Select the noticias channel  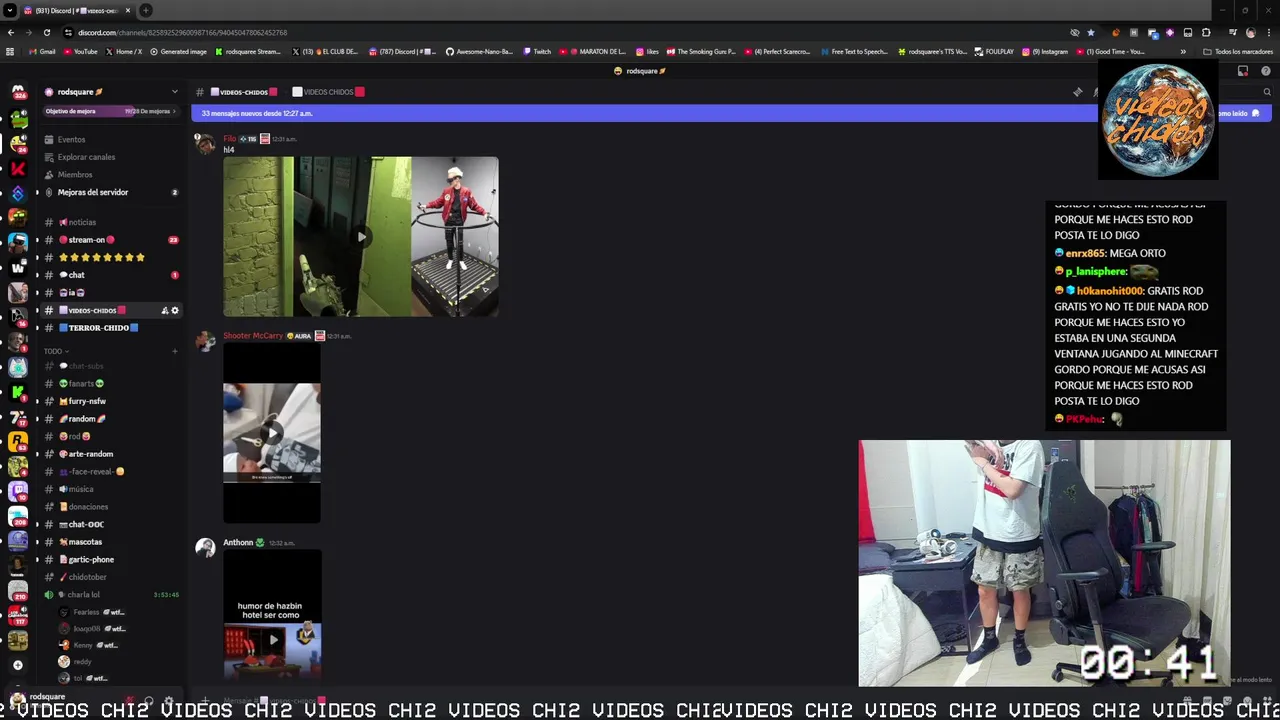click(112, 222)
